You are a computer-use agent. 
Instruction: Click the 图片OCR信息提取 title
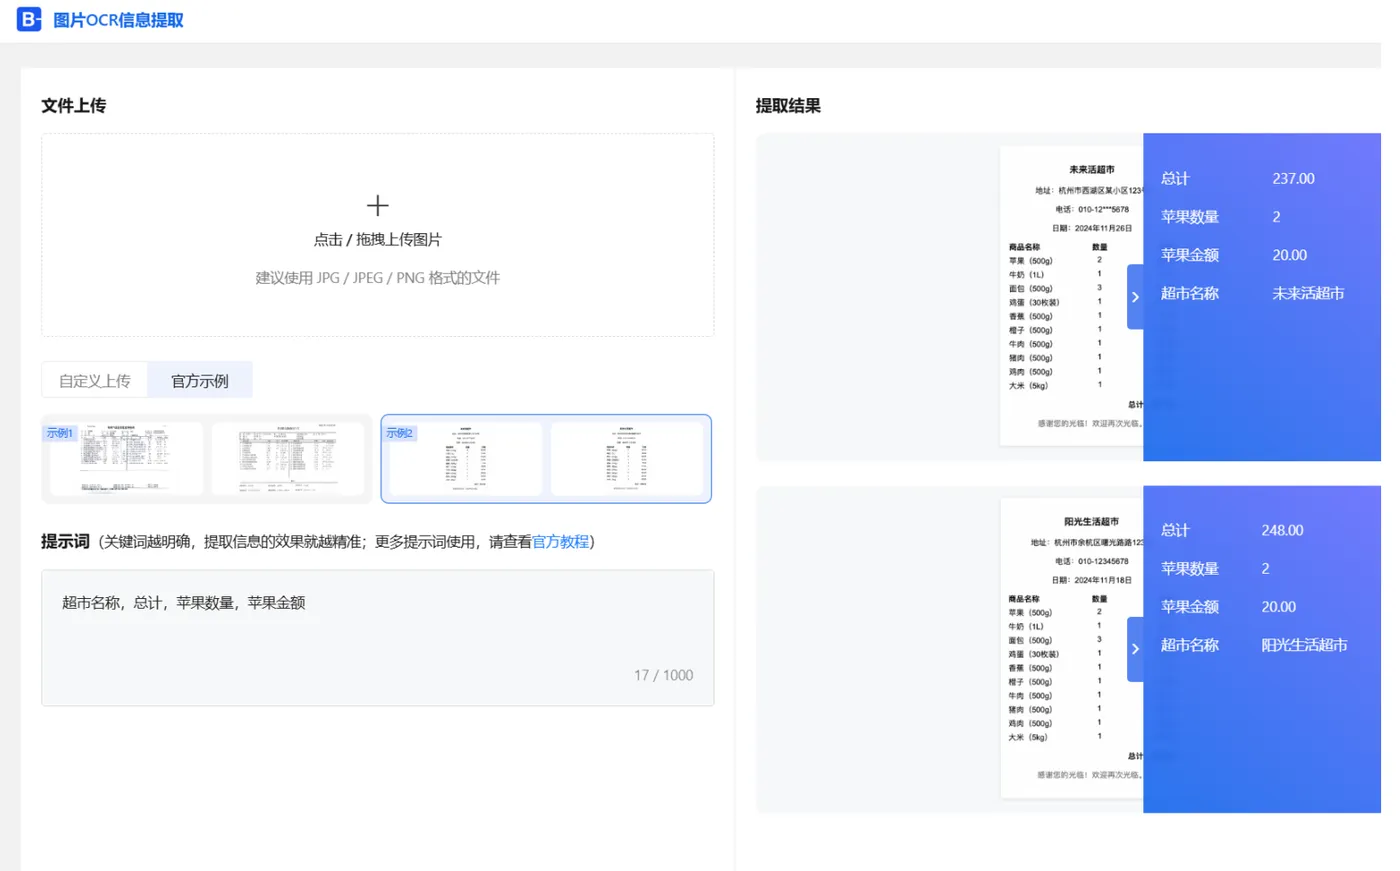118,20
